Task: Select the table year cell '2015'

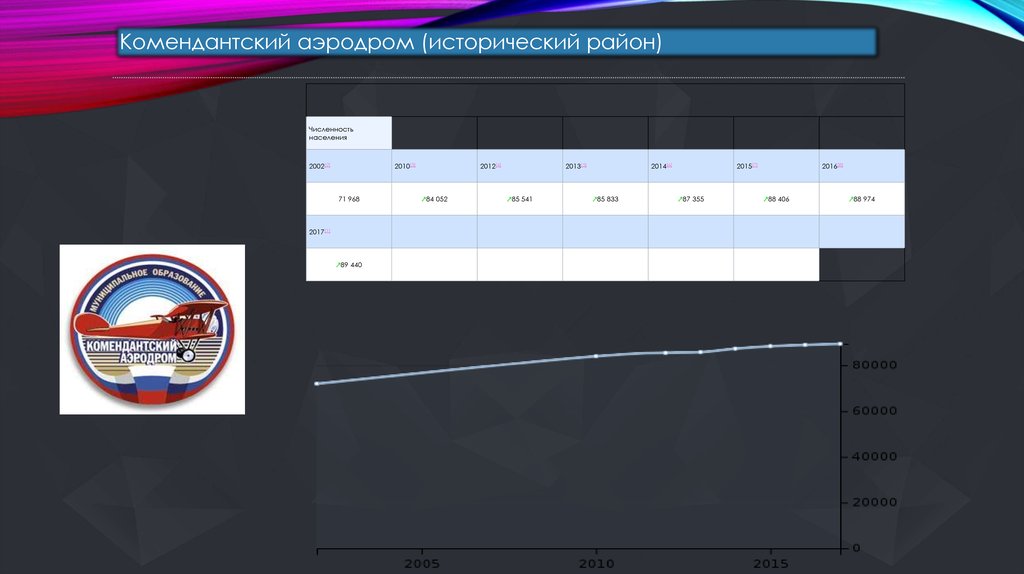Action: 776,166
